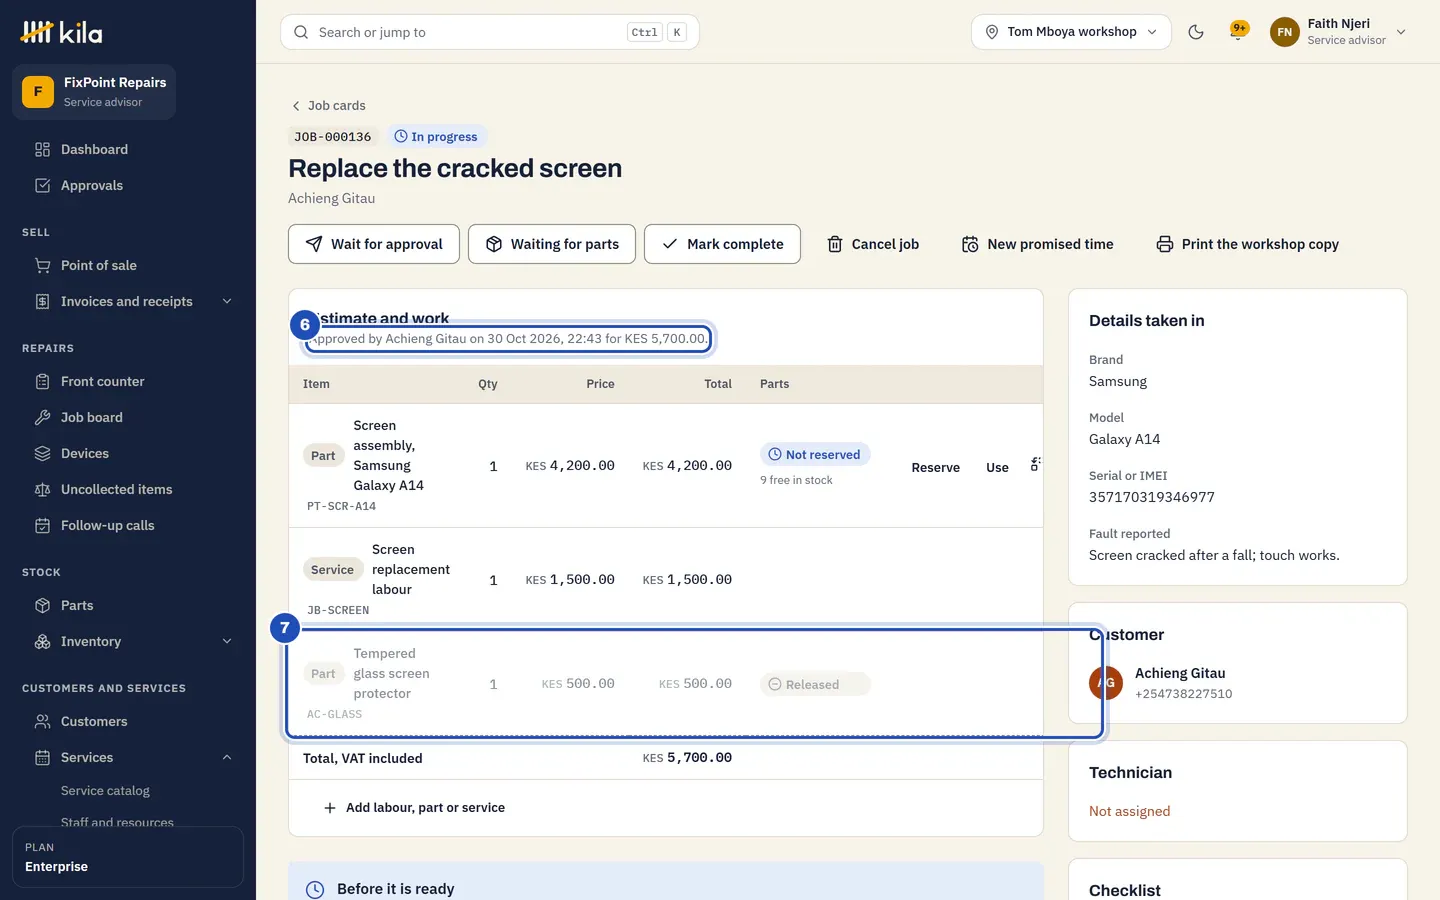
Task: Click the In progress status badge
Action: 436,137
